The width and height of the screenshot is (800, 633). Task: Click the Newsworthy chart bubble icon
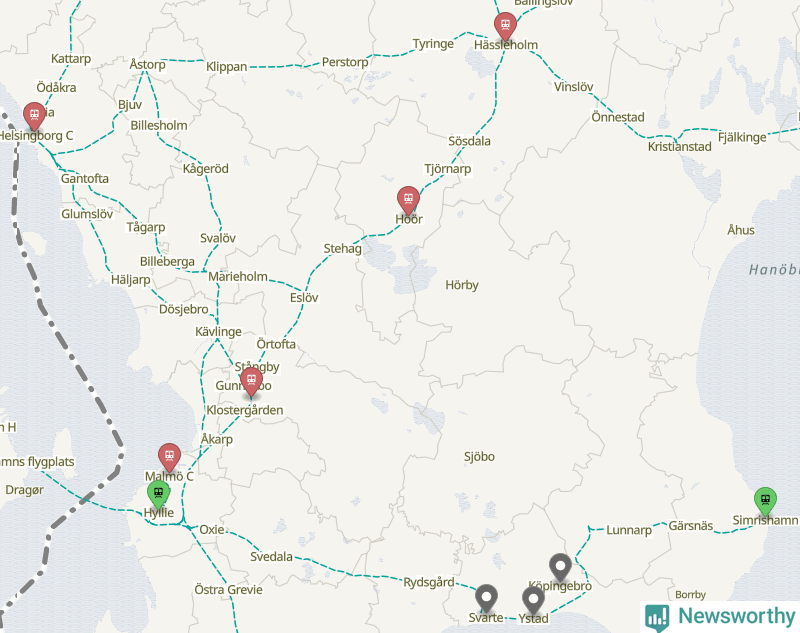coord(657,617)
